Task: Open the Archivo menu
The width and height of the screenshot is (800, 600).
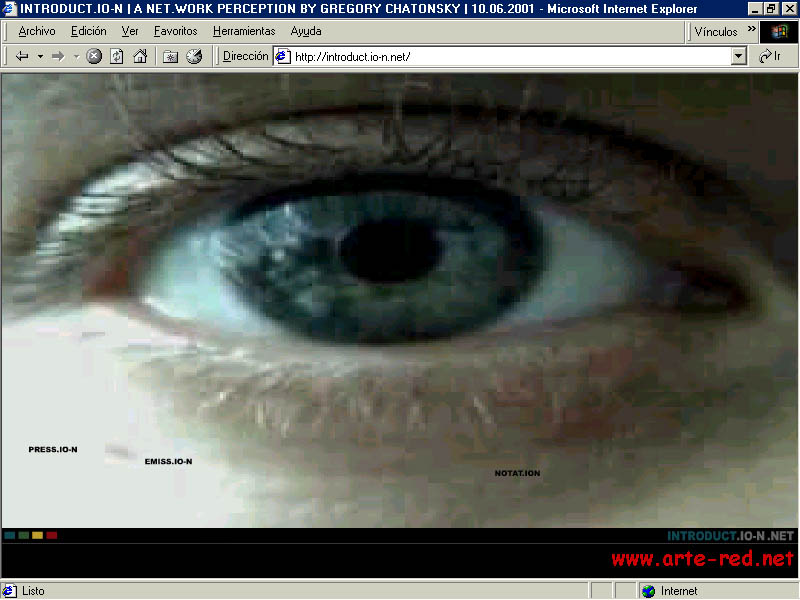Action: coord(37,31)
